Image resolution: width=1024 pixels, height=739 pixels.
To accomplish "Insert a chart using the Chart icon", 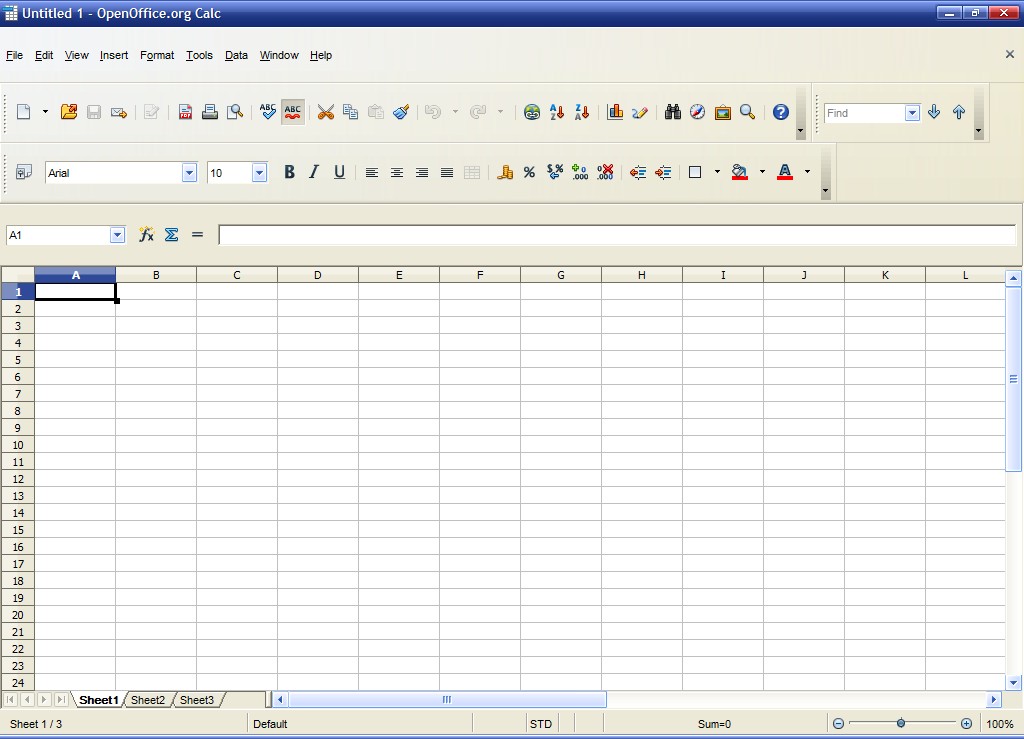I will (x=615, y=112).
